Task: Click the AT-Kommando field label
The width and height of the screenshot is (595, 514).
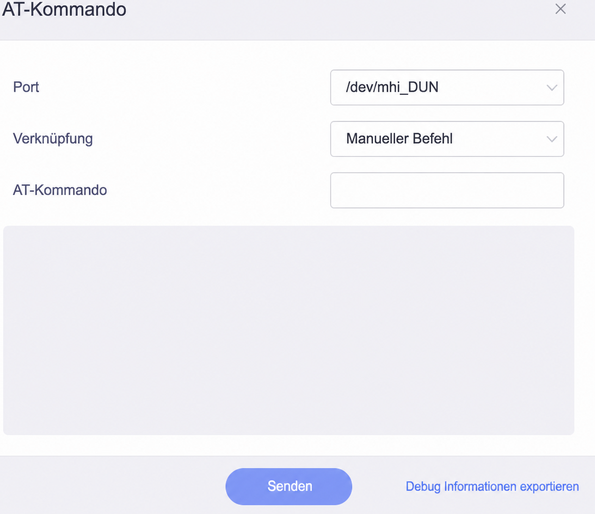Action: [x=60, y=190]
